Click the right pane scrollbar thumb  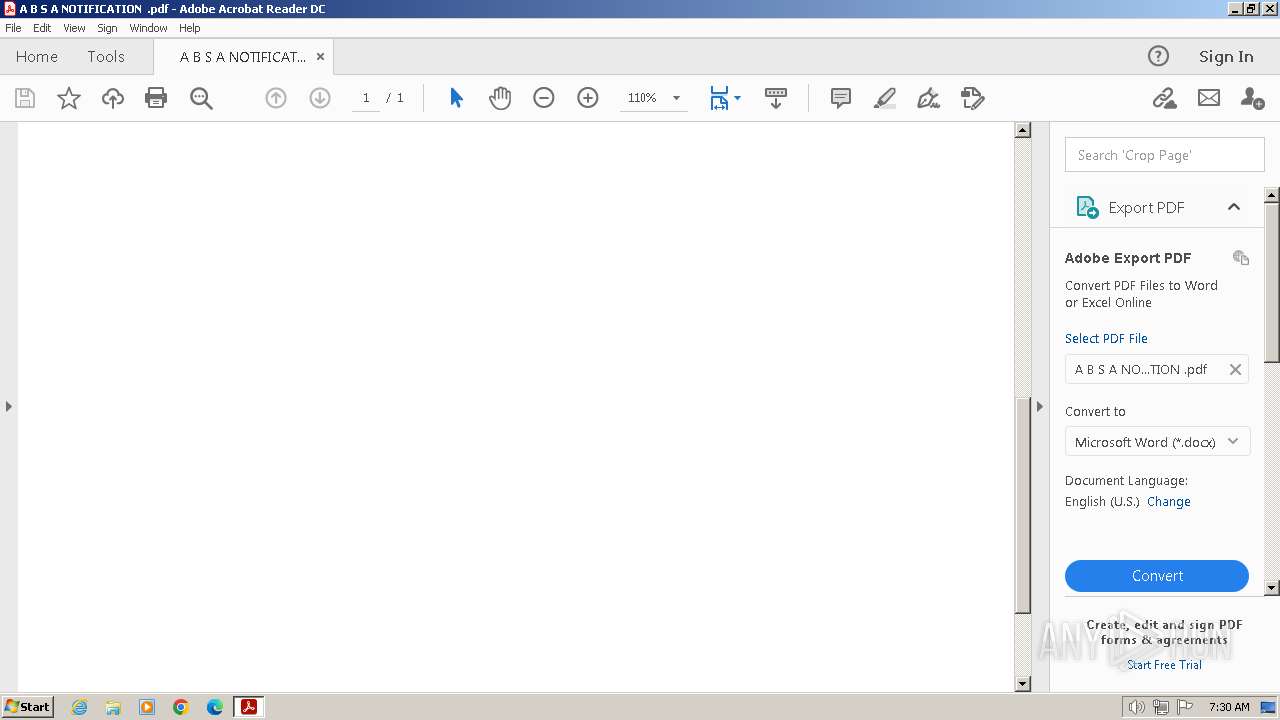tap(1272, 283)
